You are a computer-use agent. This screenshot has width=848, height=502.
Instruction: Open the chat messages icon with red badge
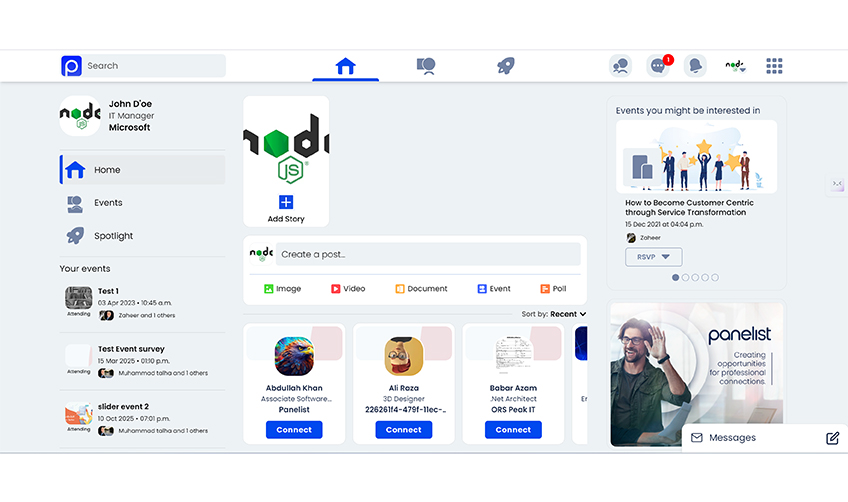657,66
